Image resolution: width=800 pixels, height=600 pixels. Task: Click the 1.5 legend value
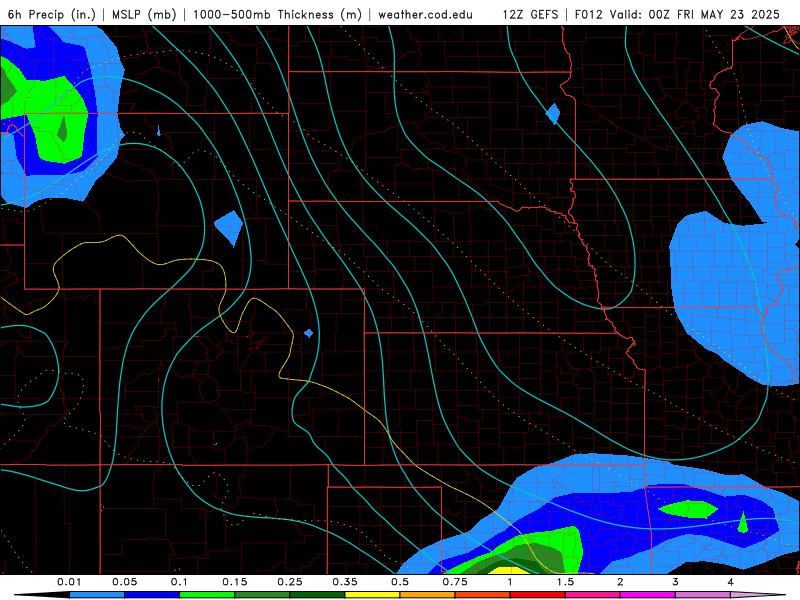coord(565,582)
